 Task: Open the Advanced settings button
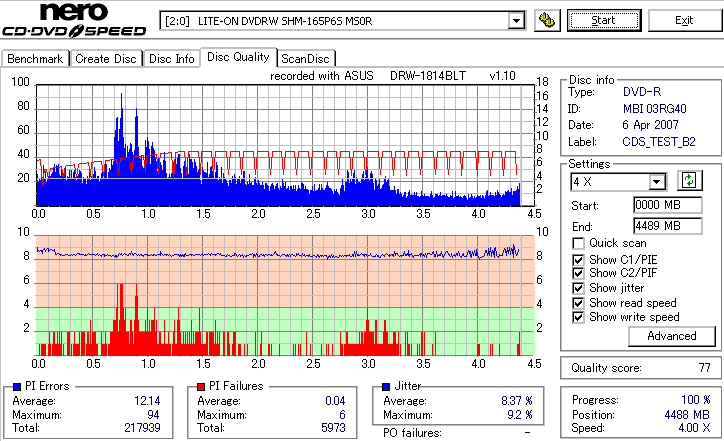pyautogui.click(x=672, y=336)
